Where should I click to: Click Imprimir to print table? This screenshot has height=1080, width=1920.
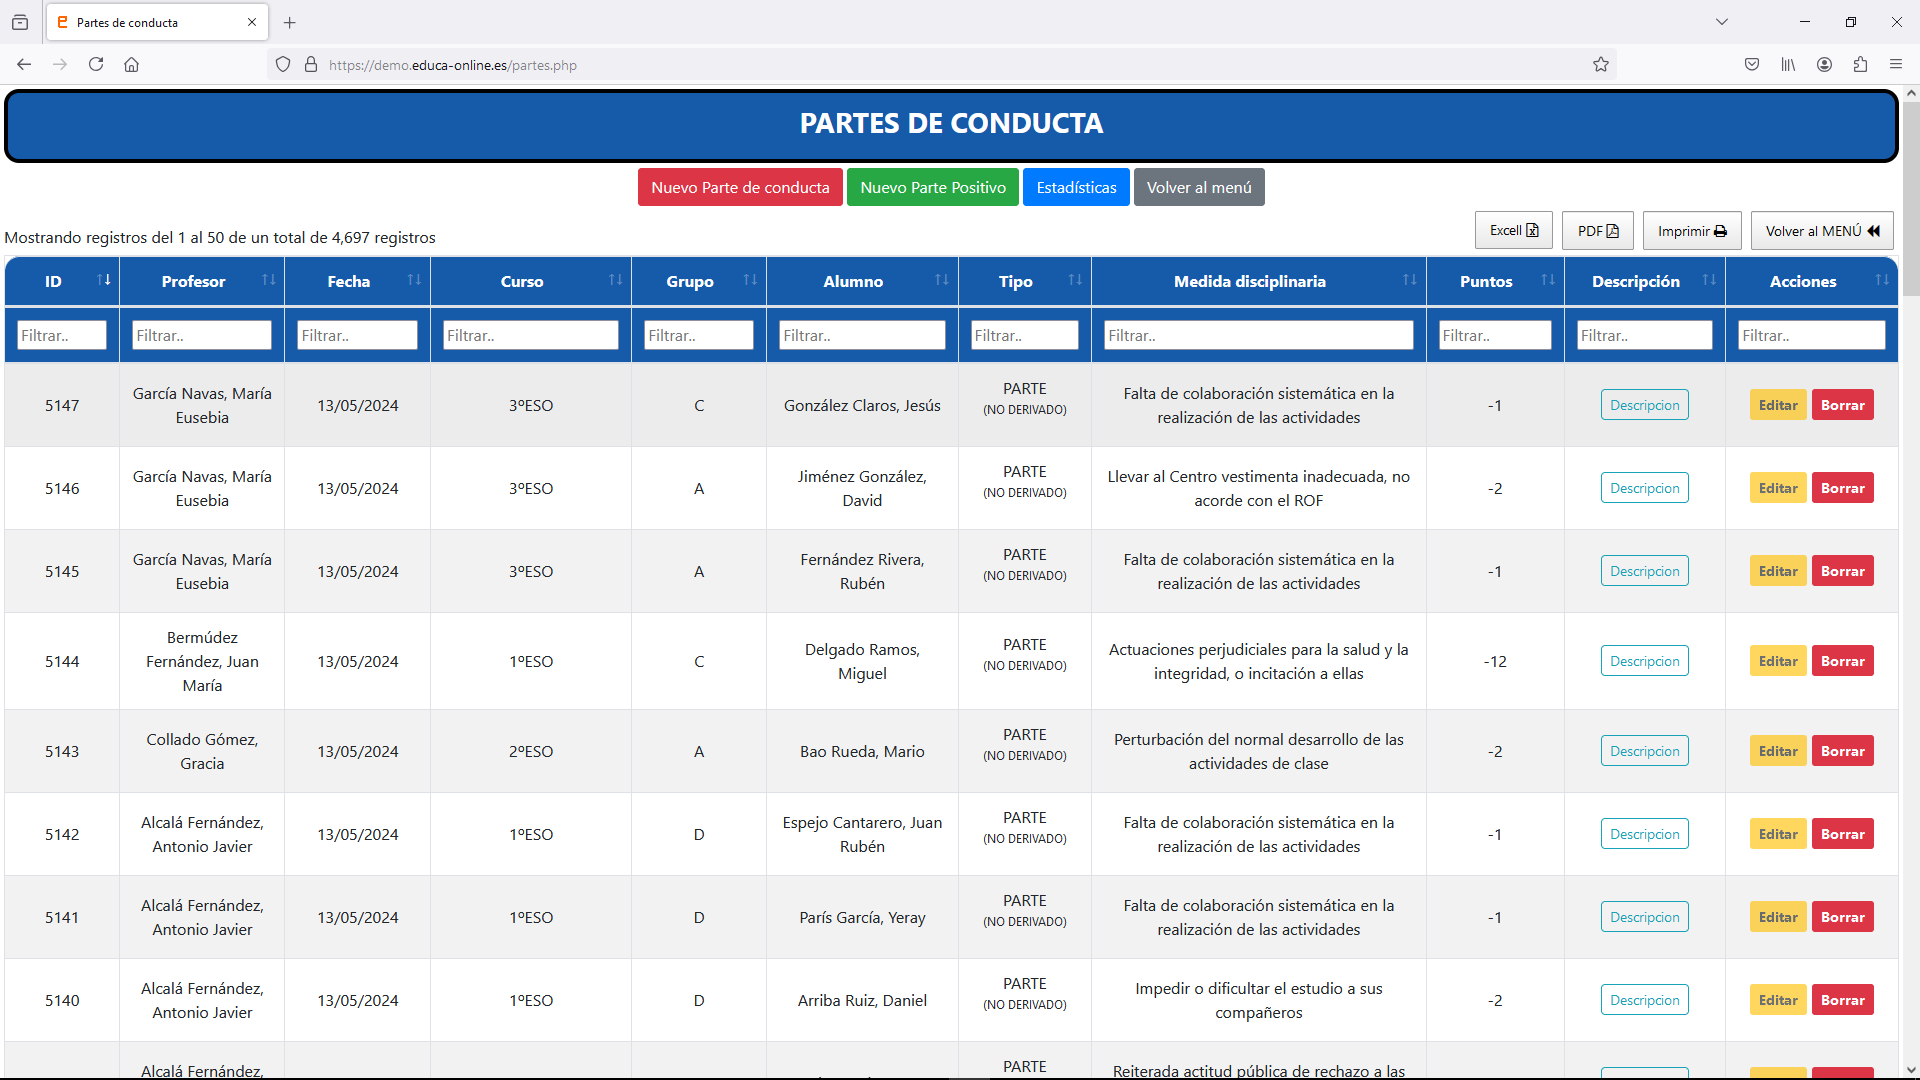[1691, 231]
